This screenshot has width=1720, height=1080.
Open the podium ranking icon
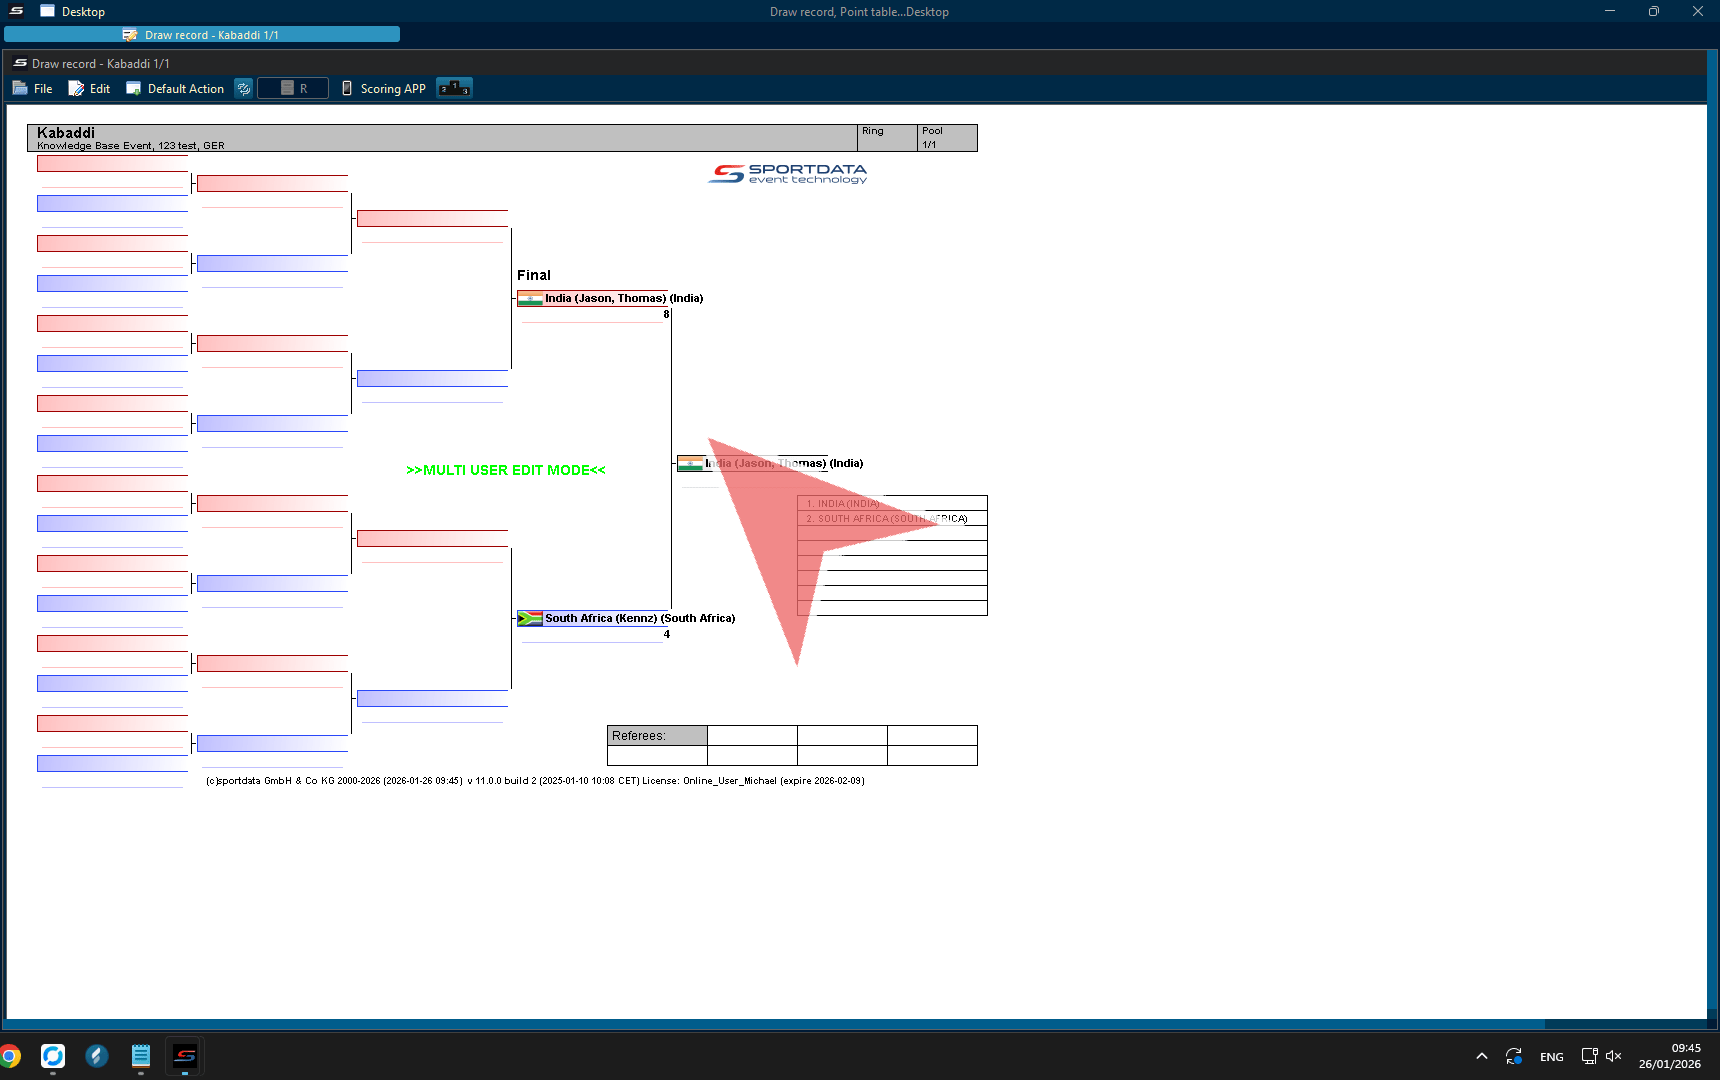point(454,89)
